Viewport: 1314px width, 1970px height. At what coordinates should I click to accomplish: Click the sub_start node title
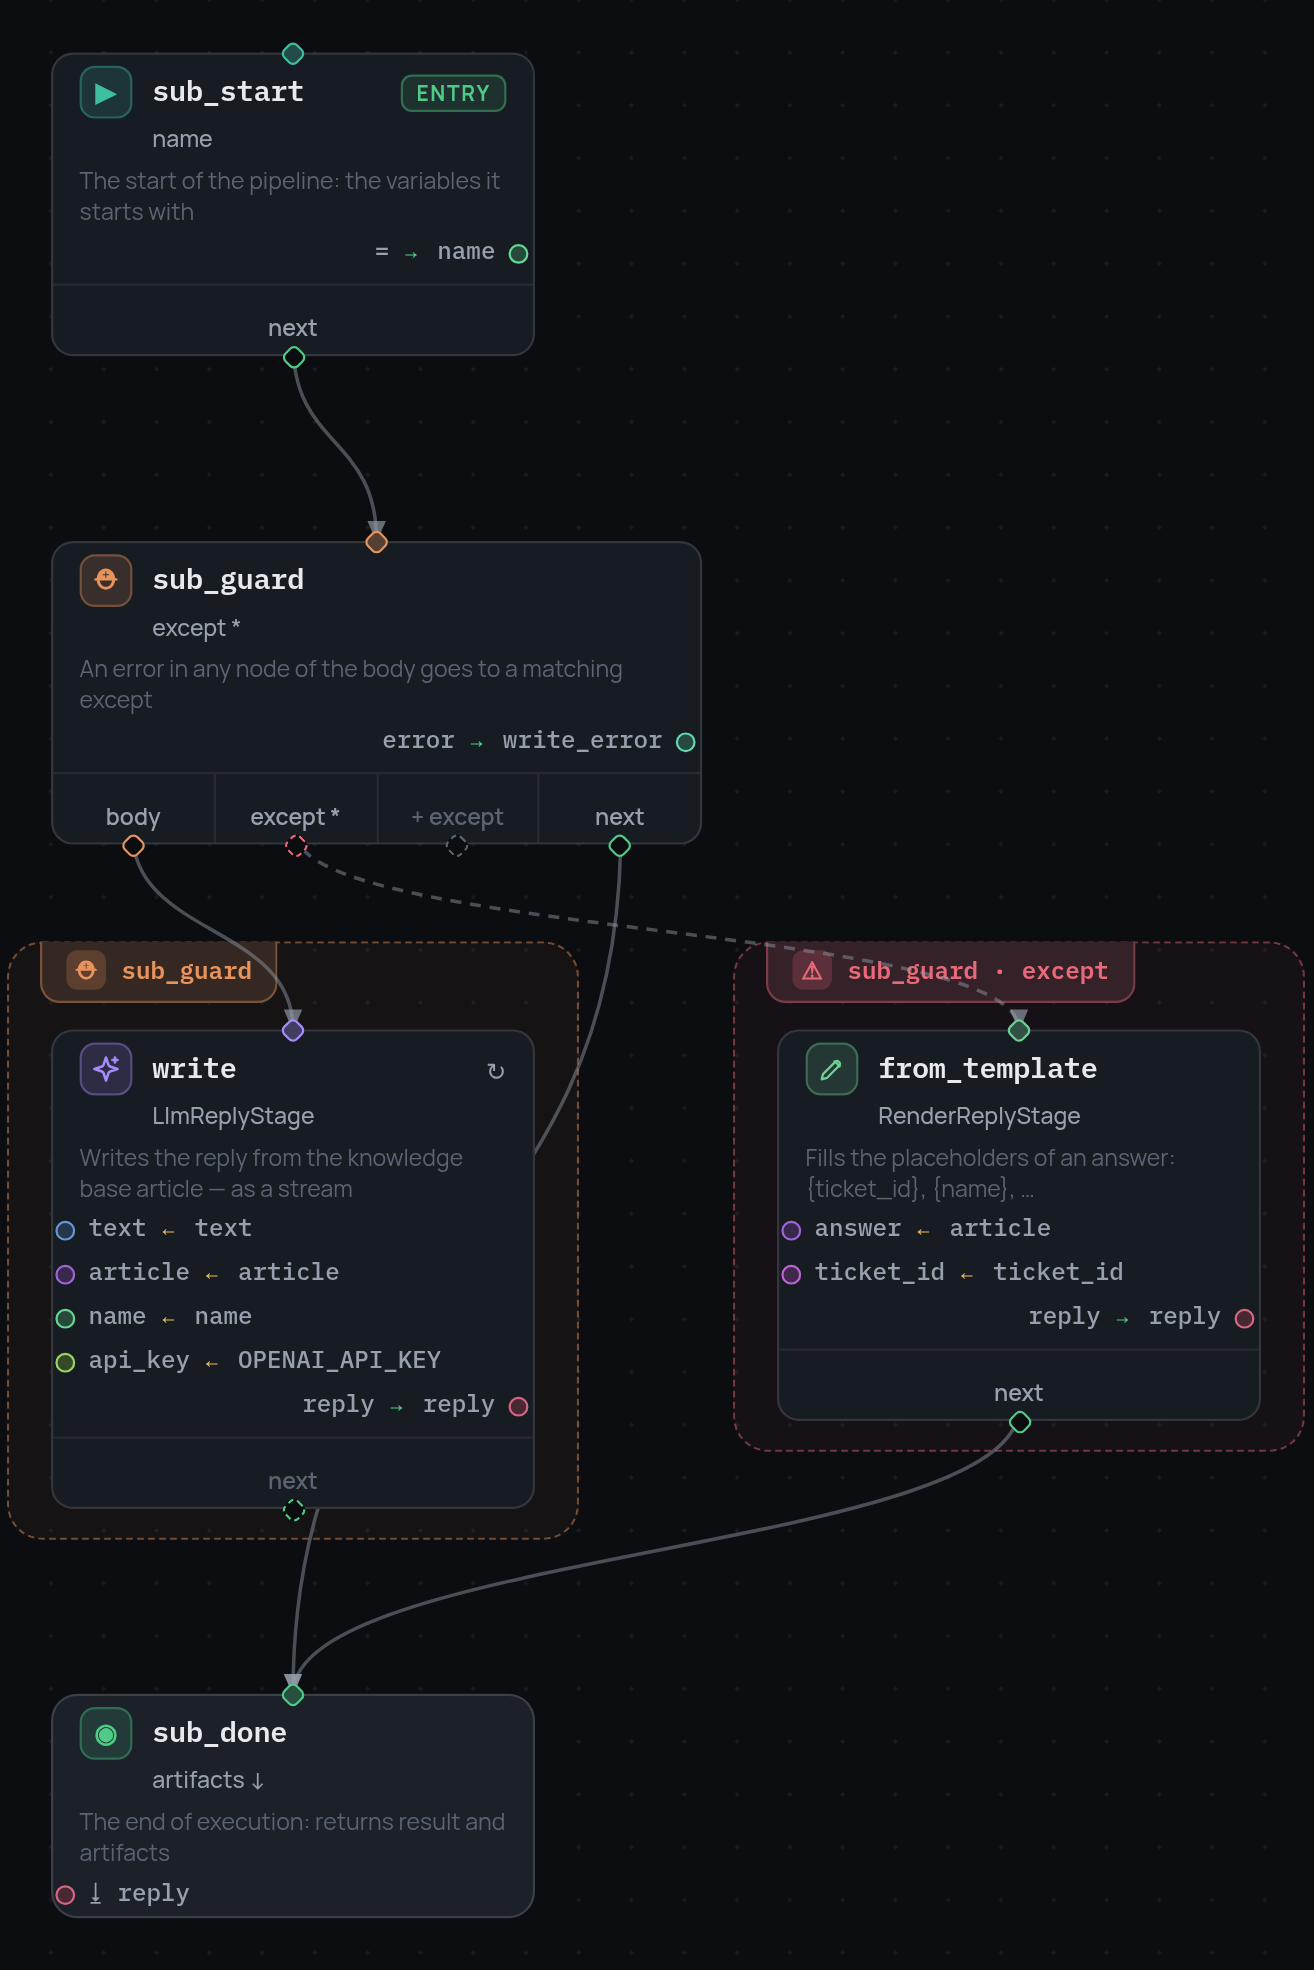pos(228,92)
